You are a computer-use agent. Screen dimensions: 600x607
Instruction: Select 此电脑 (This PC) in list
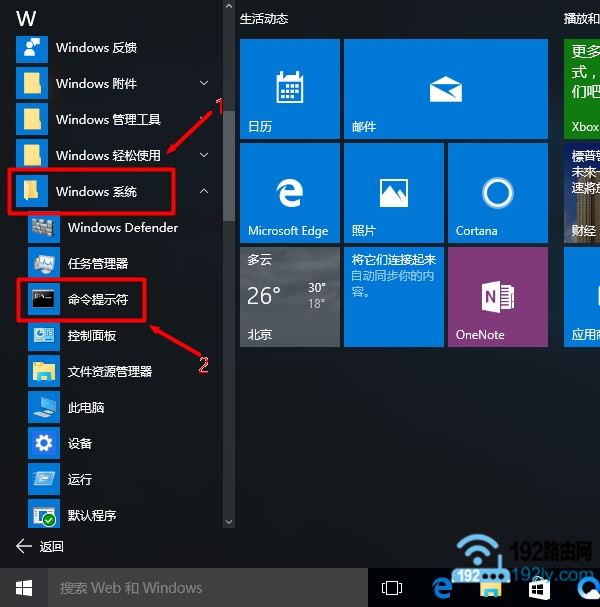86,407
